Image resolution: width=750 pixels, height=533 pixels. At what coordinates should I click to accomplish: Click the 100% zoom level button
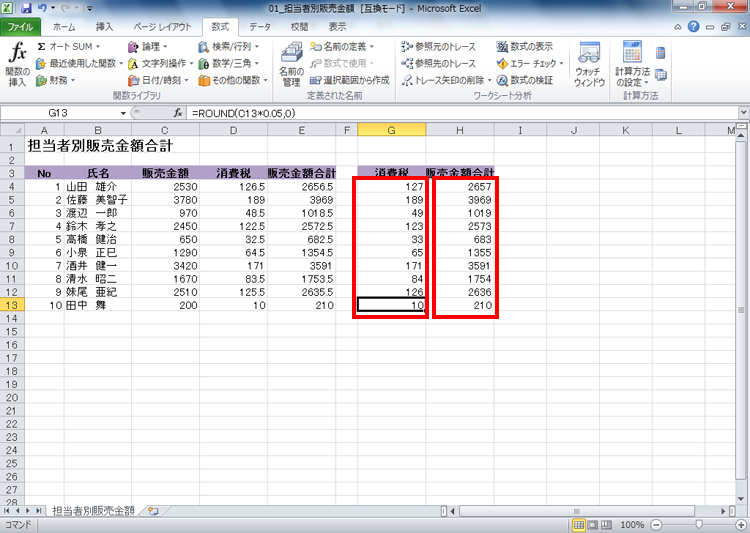631,525
